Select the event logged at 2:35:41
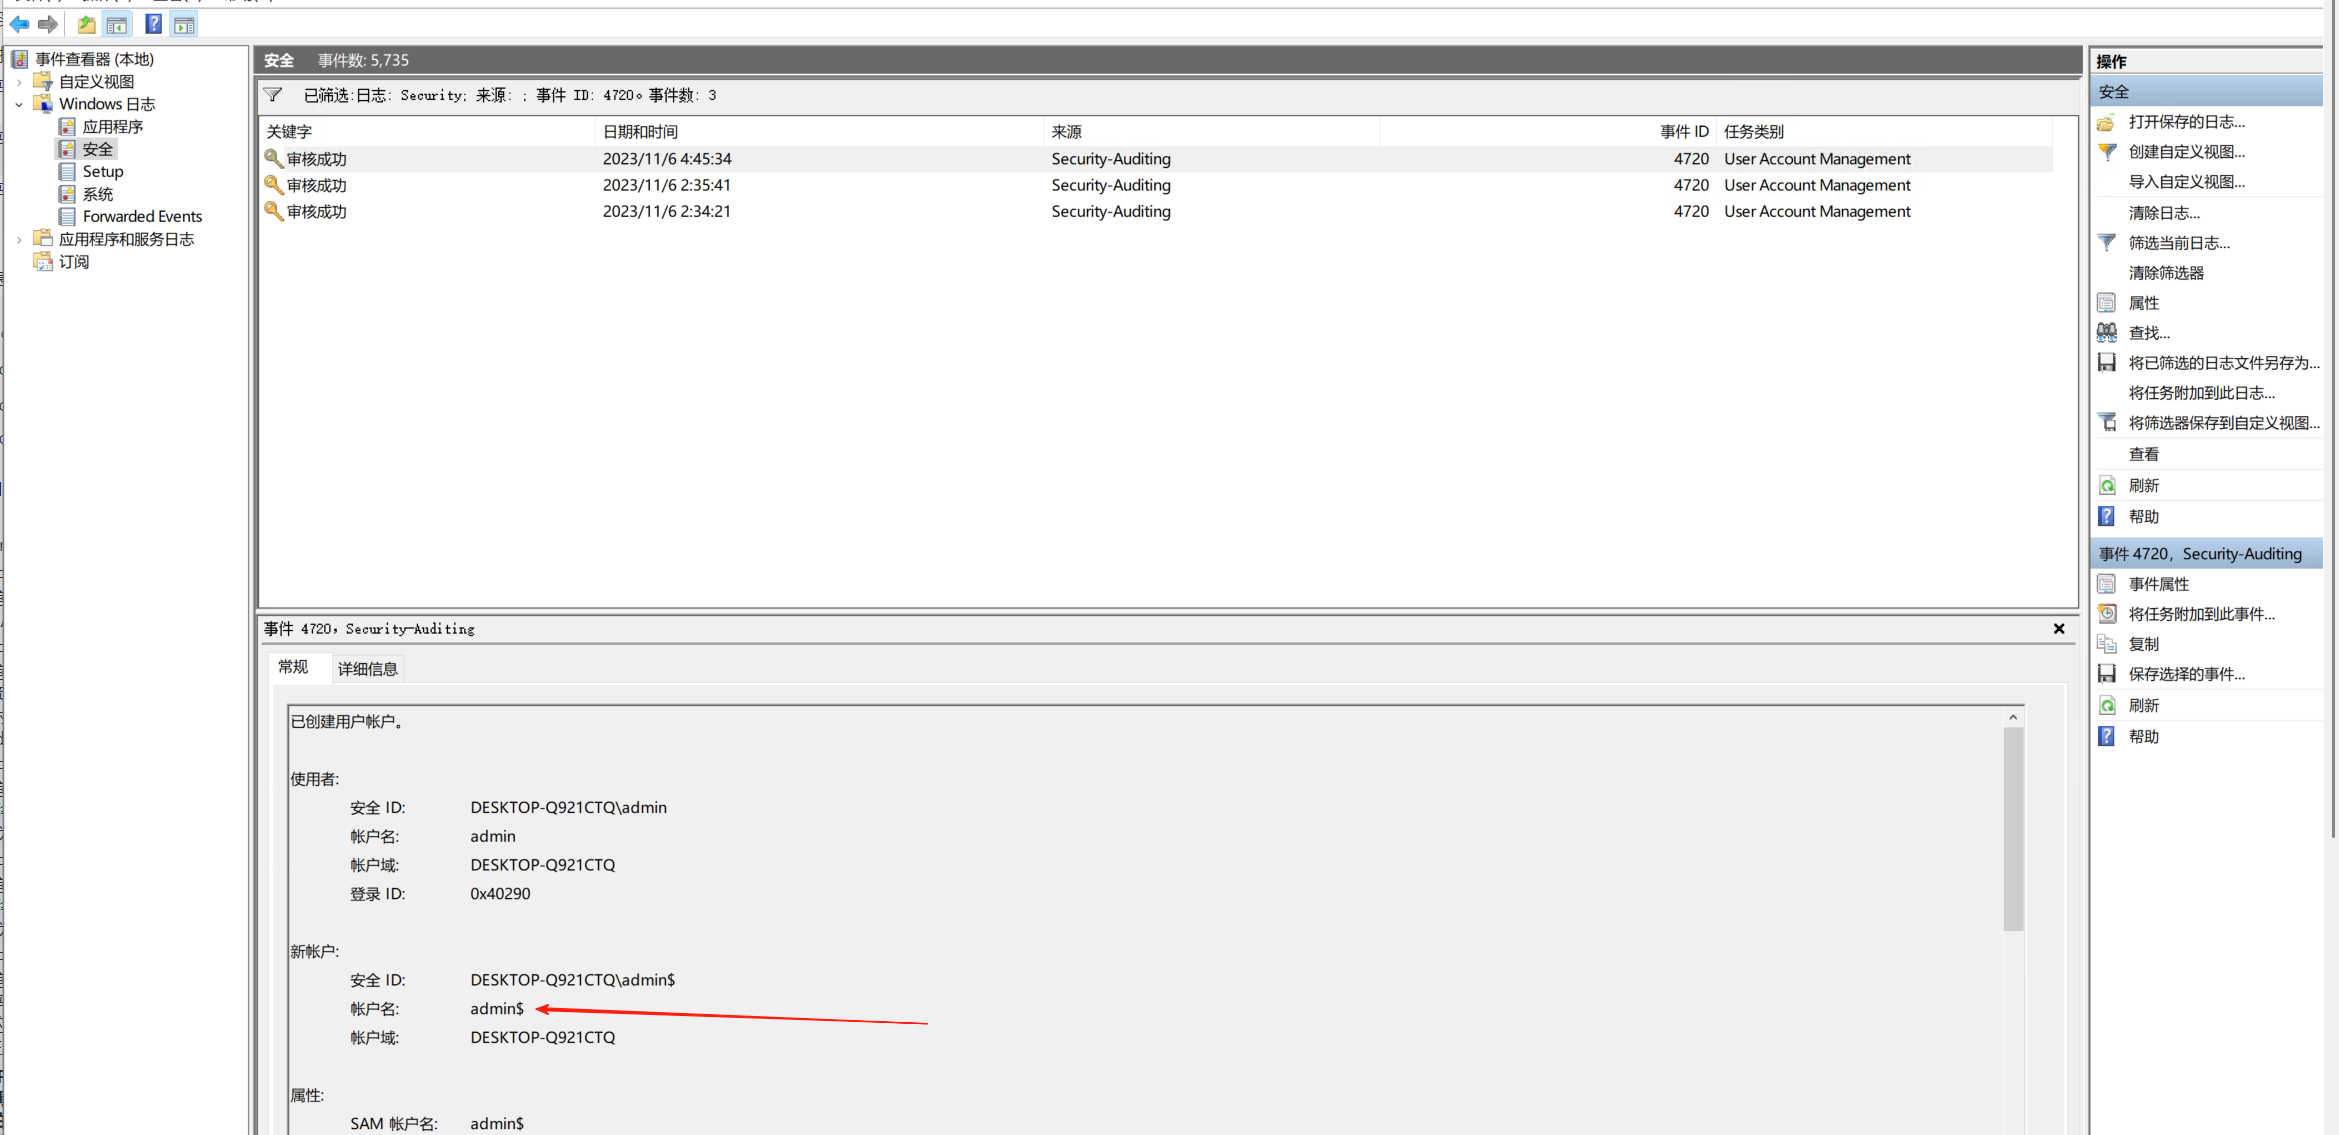The width and height of the screenshot is (2339, 1135). (666, 185)
